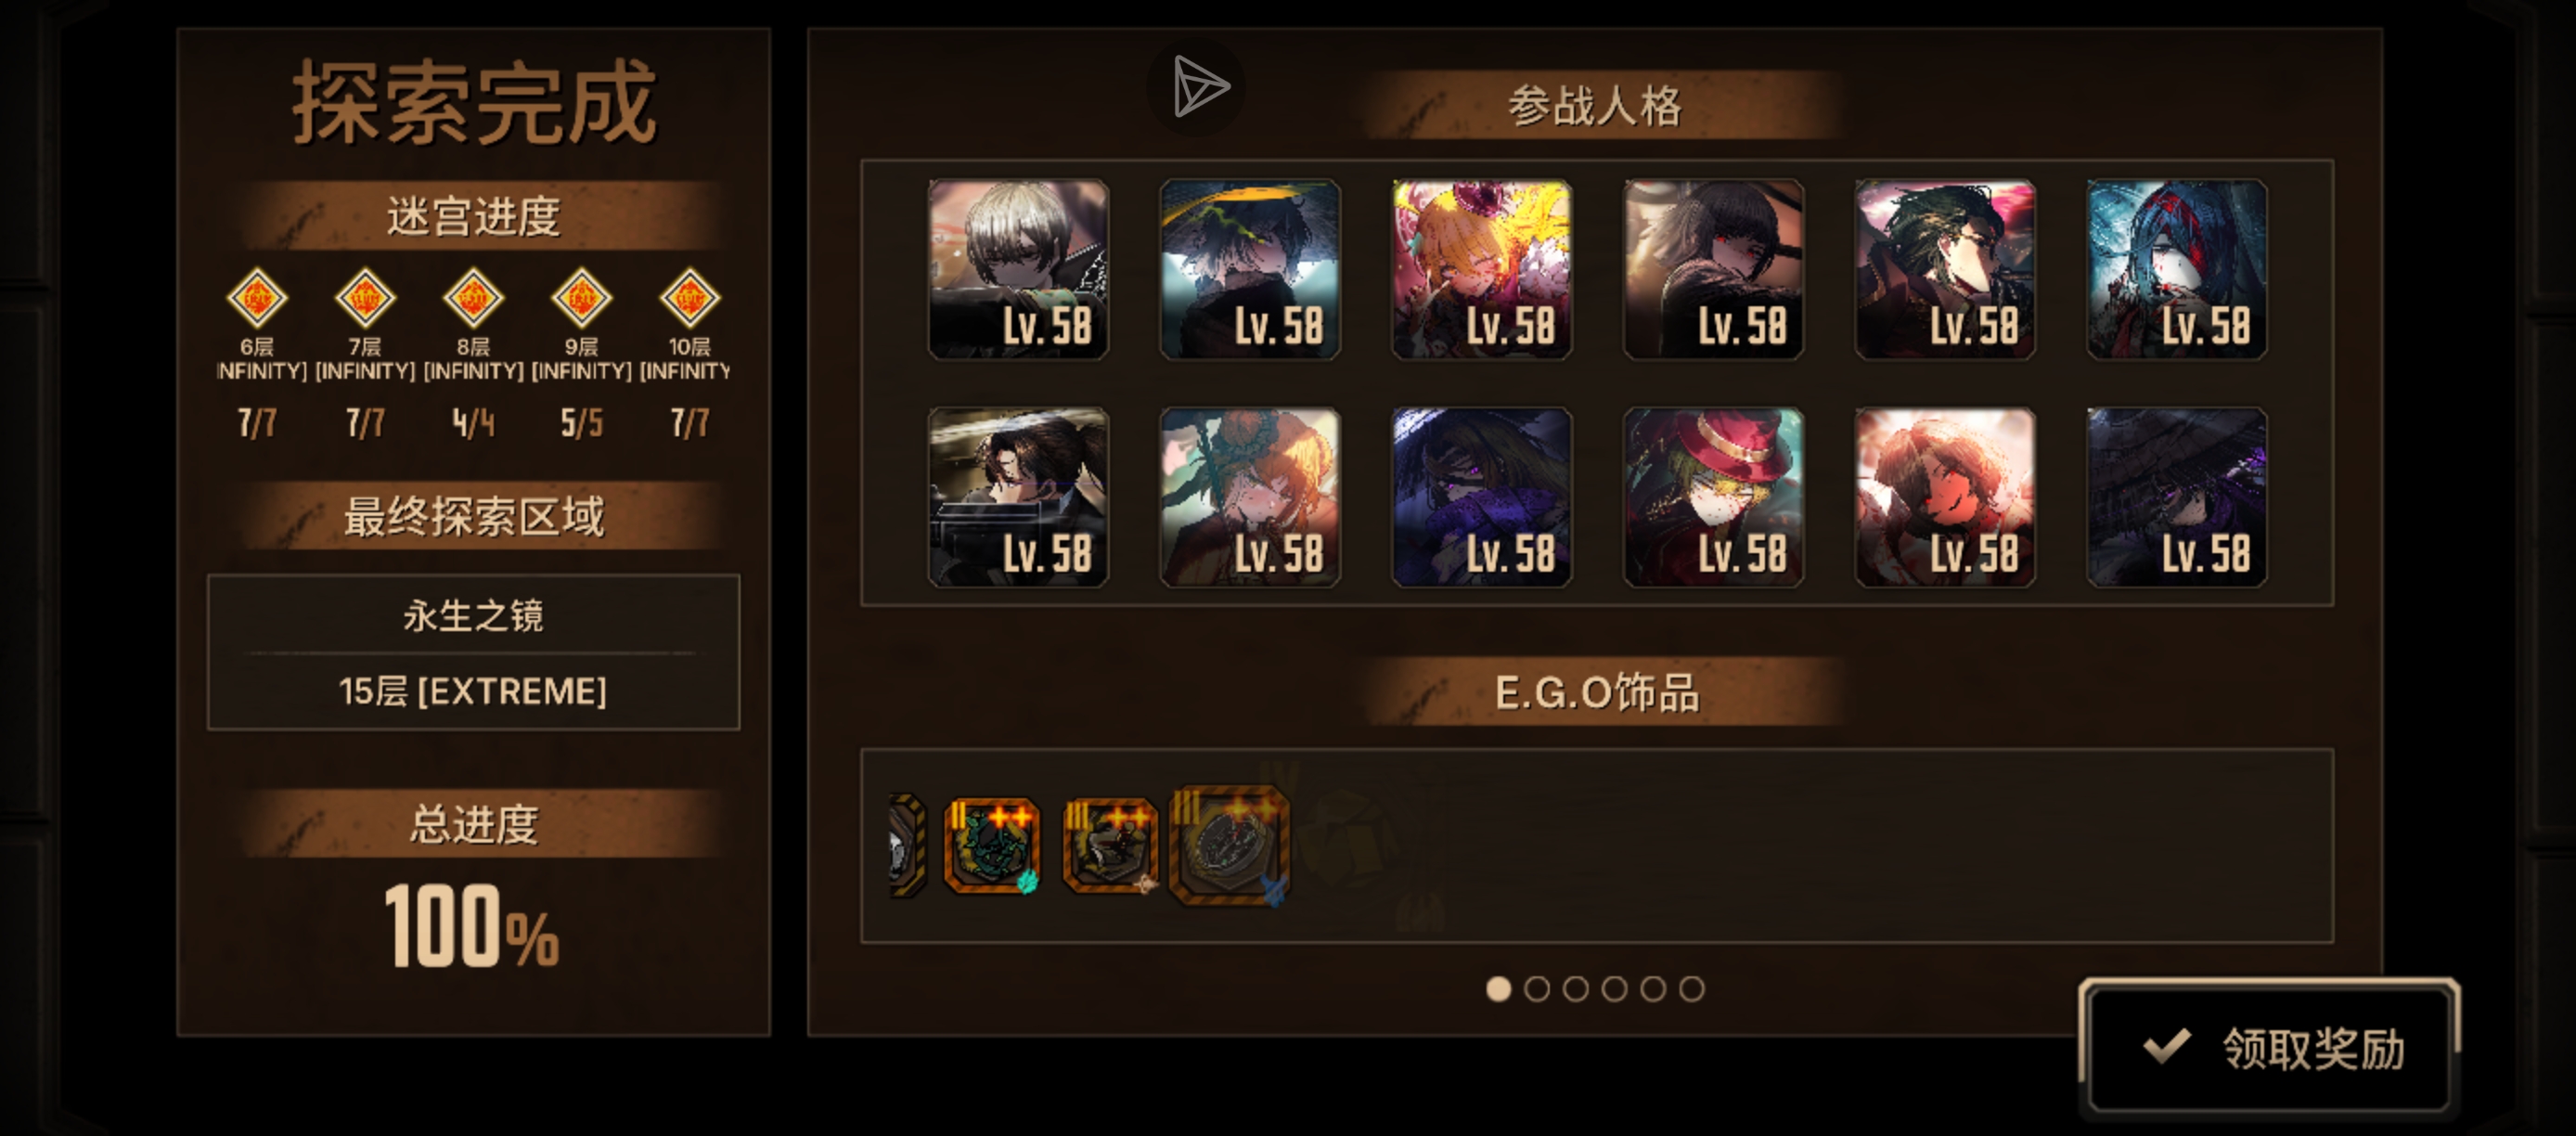Select the large round shield E.G.O gift

click(1231, 846)
